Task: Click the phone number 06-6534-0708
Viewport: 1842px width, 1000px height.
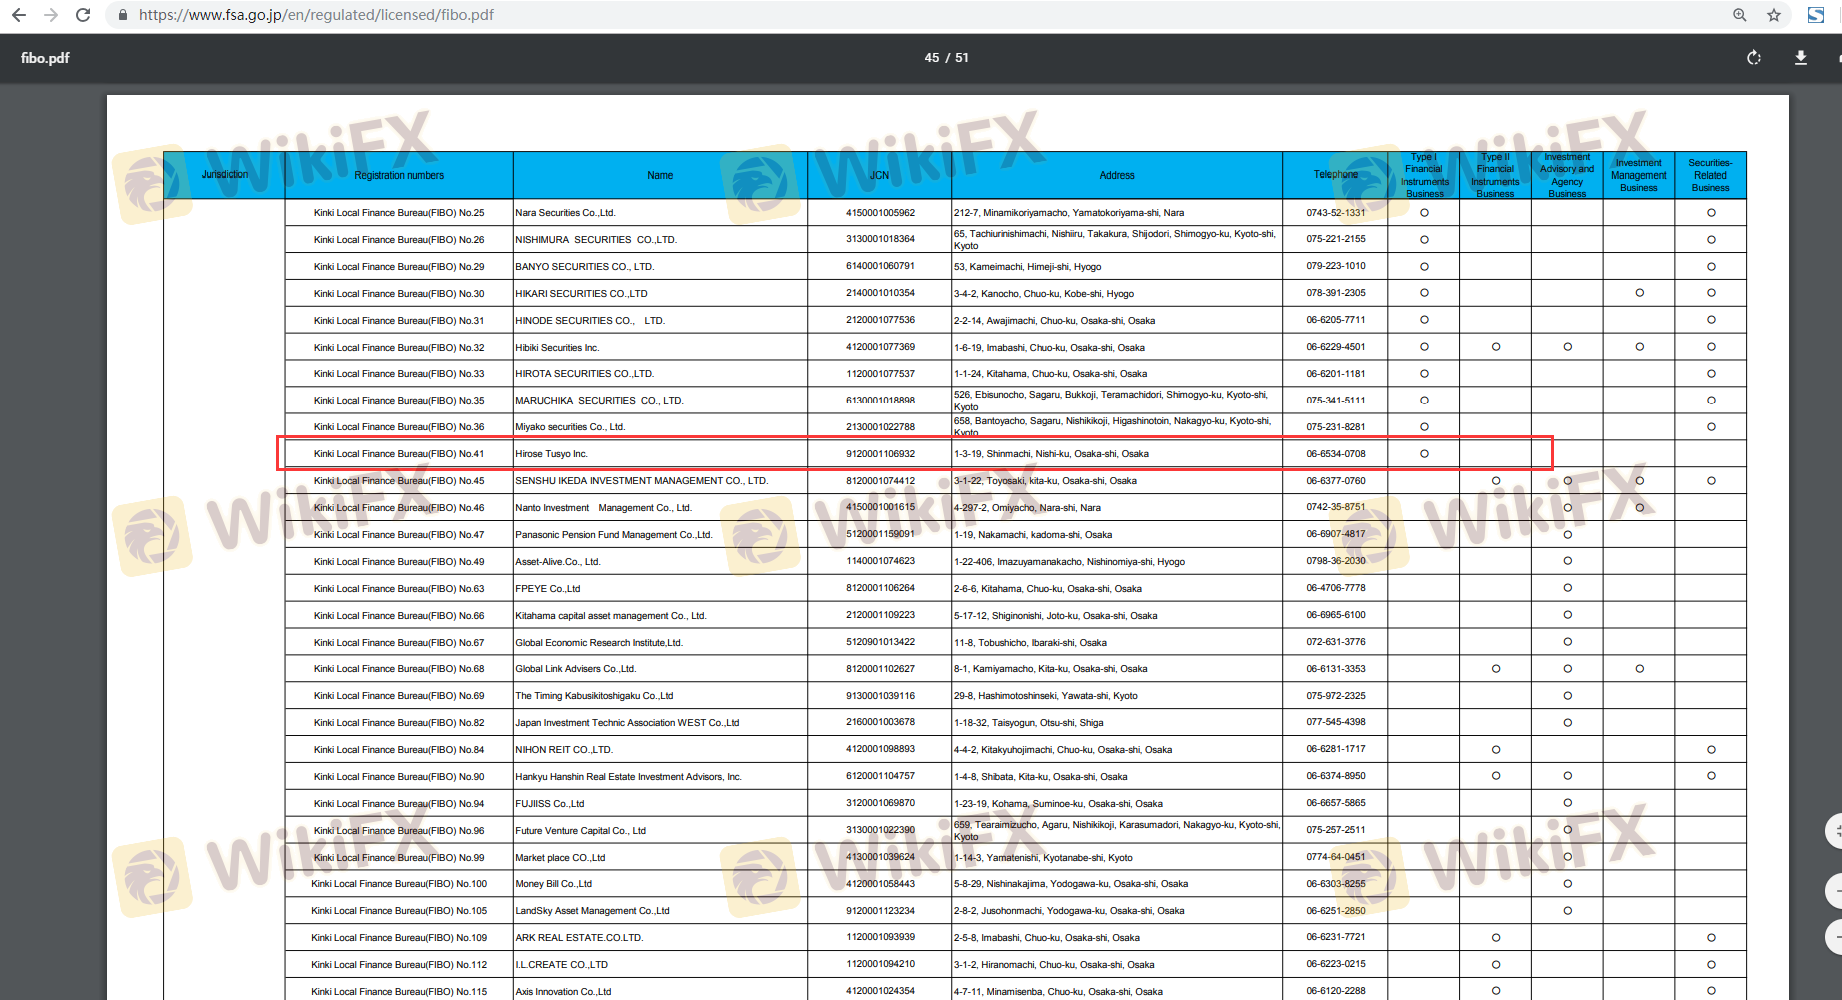Action: coord(1335,454)
